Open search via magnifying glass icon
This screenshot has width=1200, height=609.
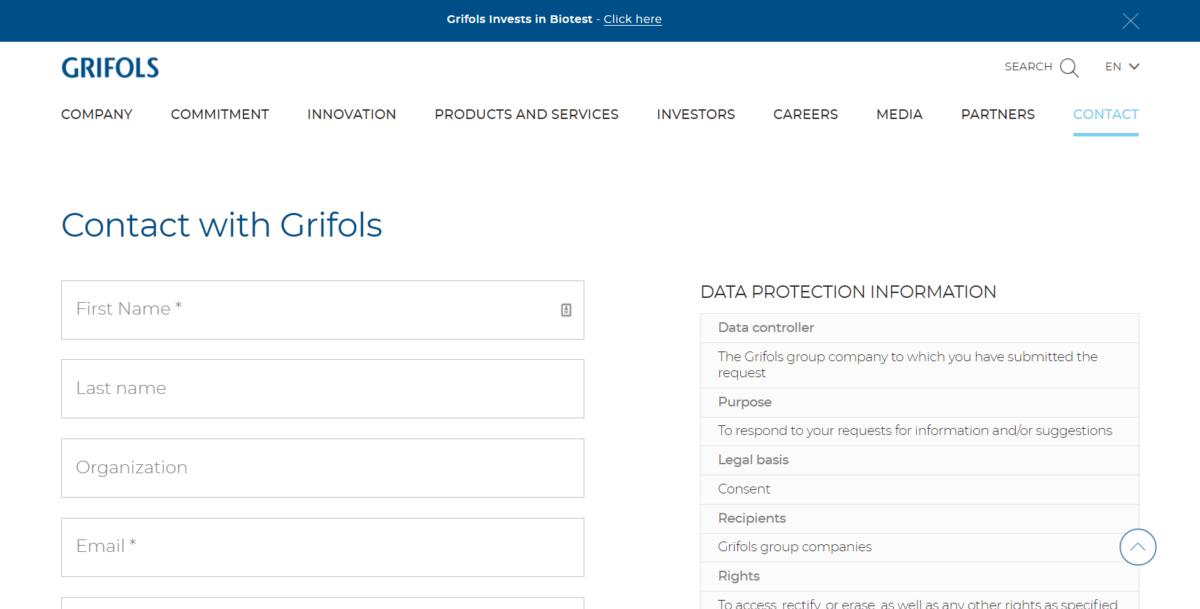click(1069, 68)
